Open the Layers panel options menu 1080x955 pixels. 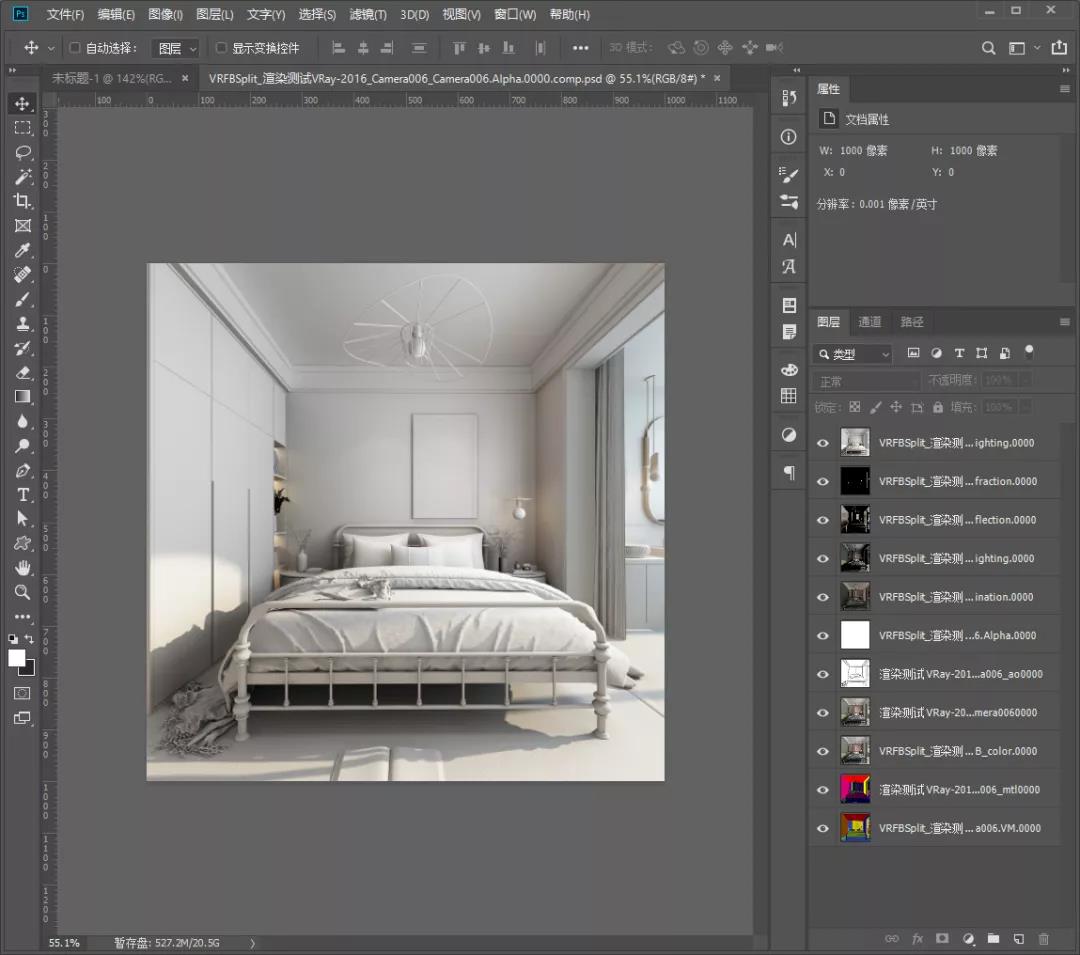[x=1065, y=322]
